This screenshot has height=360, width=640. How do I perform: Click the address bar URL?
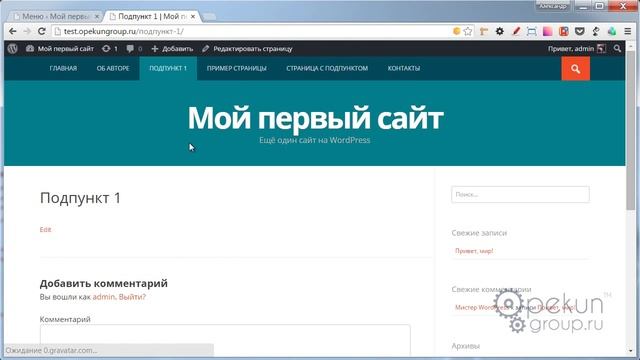(123, 31)
